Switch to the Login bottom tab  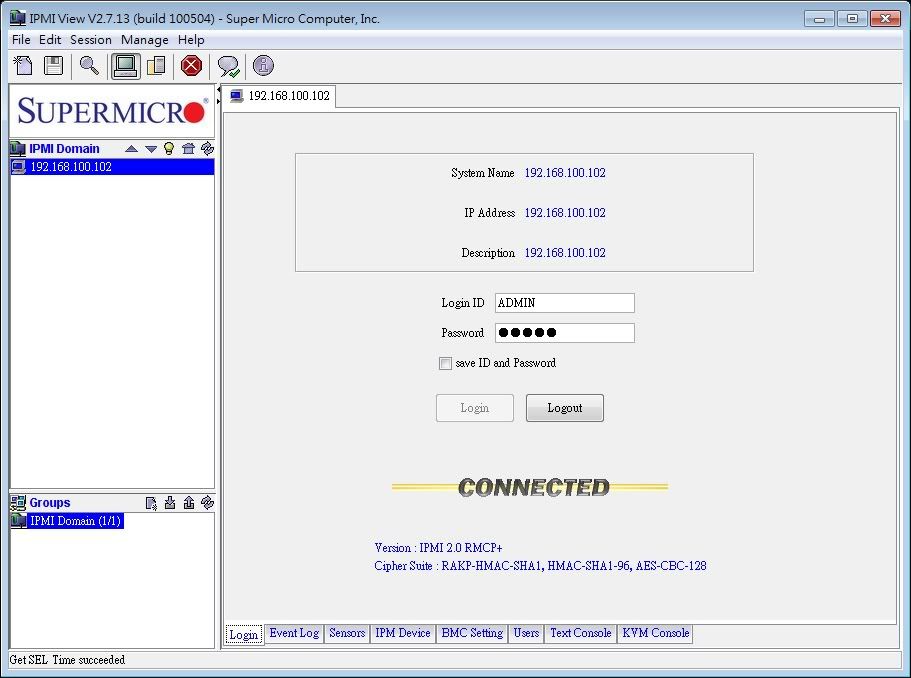tap(243, 634)
